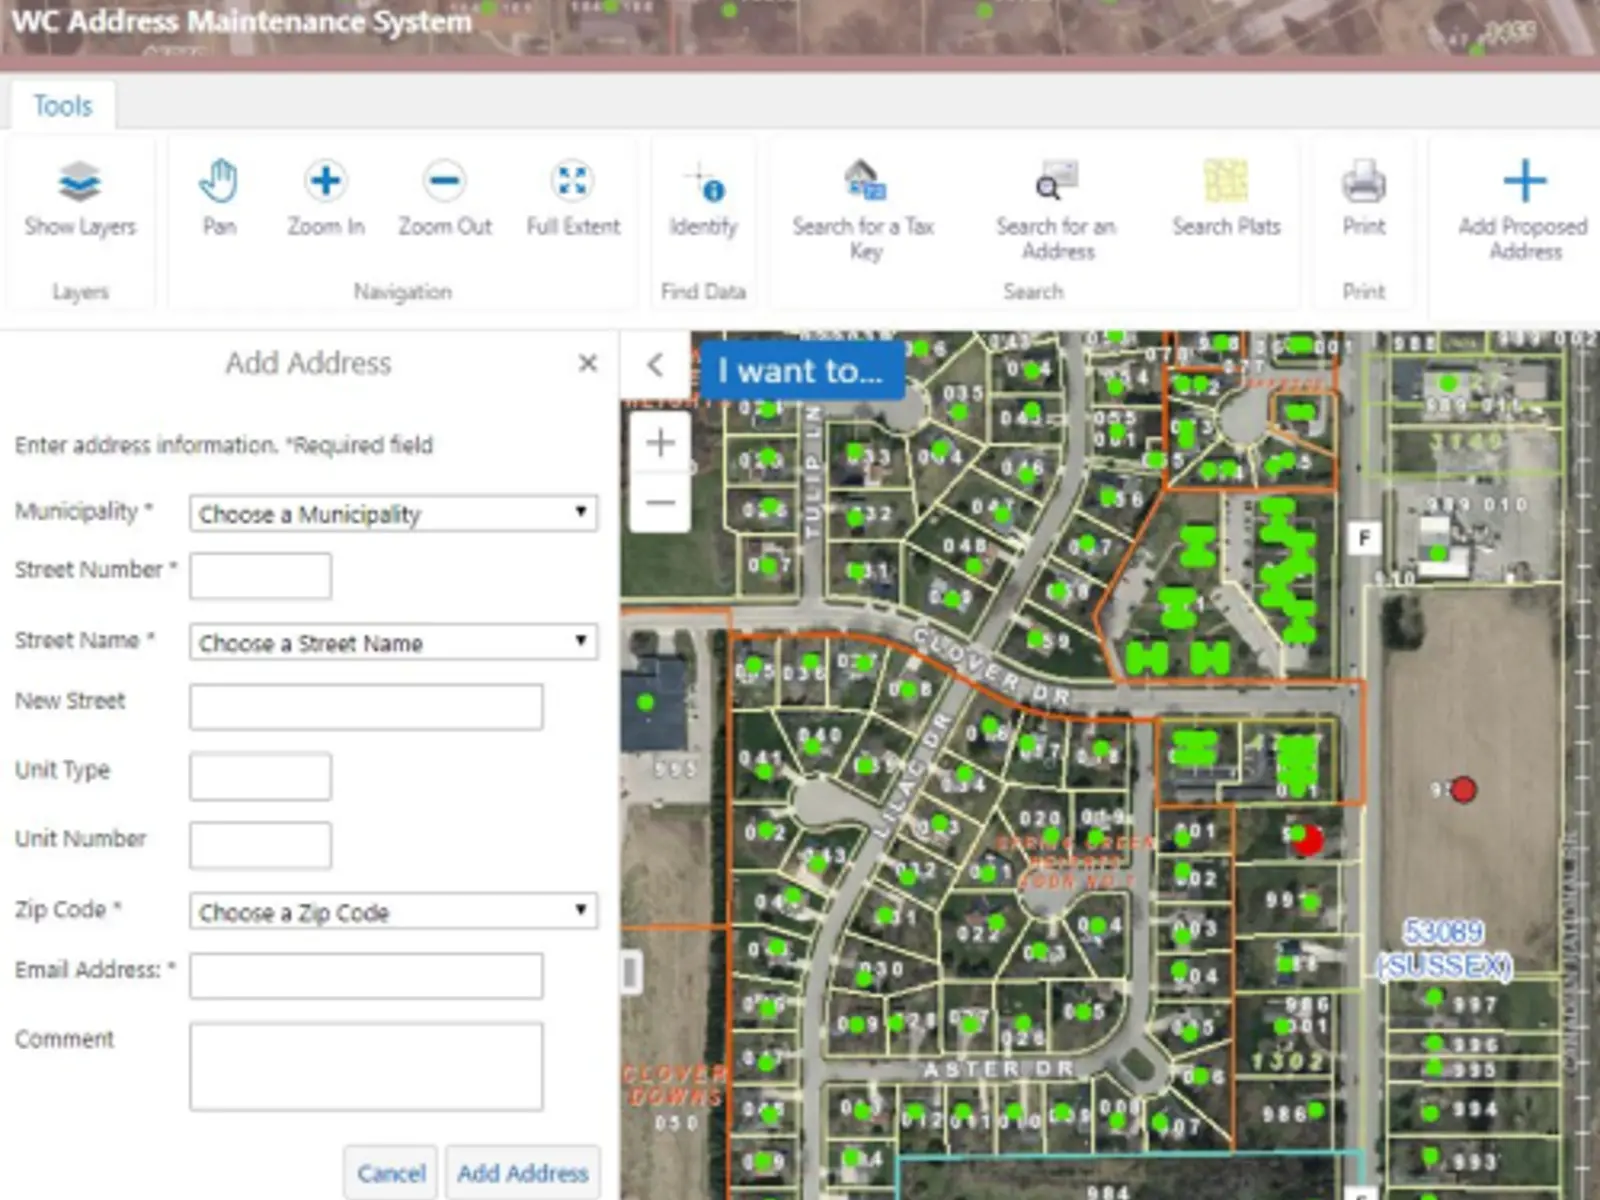This screenshot has height=1200, width=1600.
Task: Switch to the Tools tab
Action: (63, 105)
